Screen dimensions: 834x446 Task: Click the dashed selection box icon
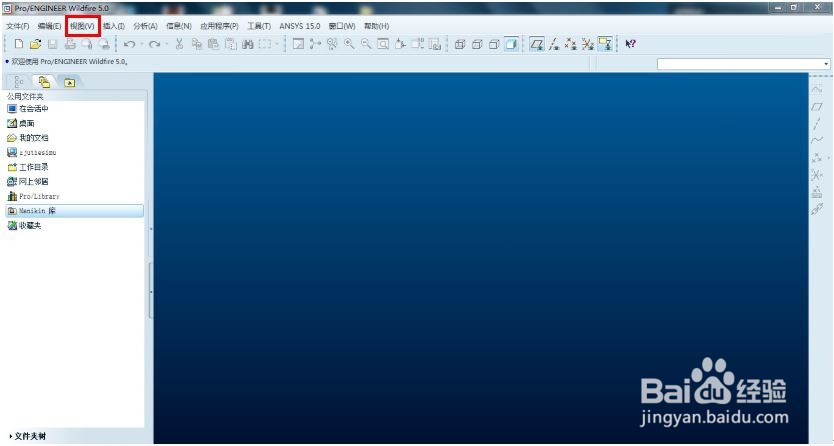(265, 44)
